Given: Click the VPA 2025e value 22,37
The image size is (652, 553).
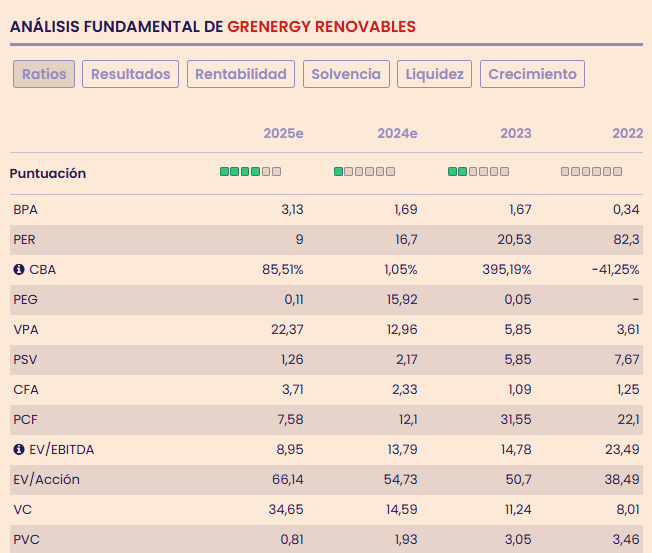Looking at the screenshot, I should point(287,330).
